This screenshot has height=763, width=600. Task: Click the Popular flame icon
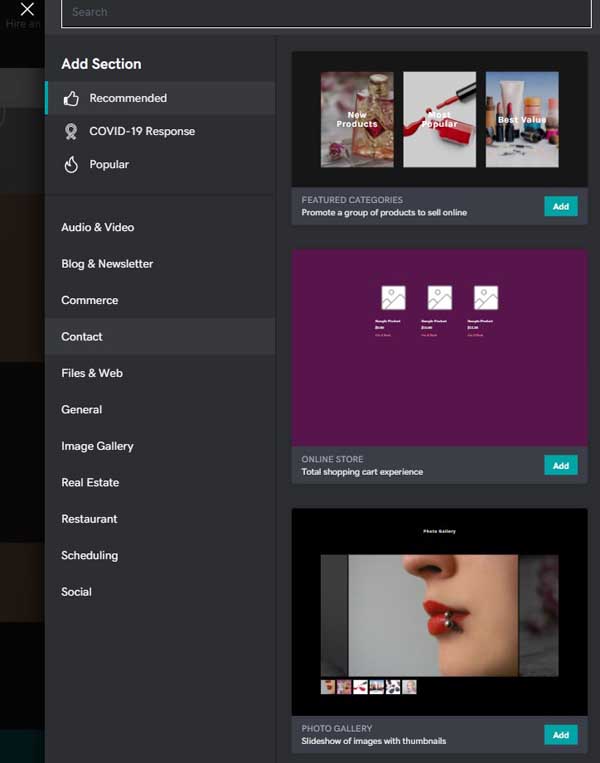pos(71,165)
